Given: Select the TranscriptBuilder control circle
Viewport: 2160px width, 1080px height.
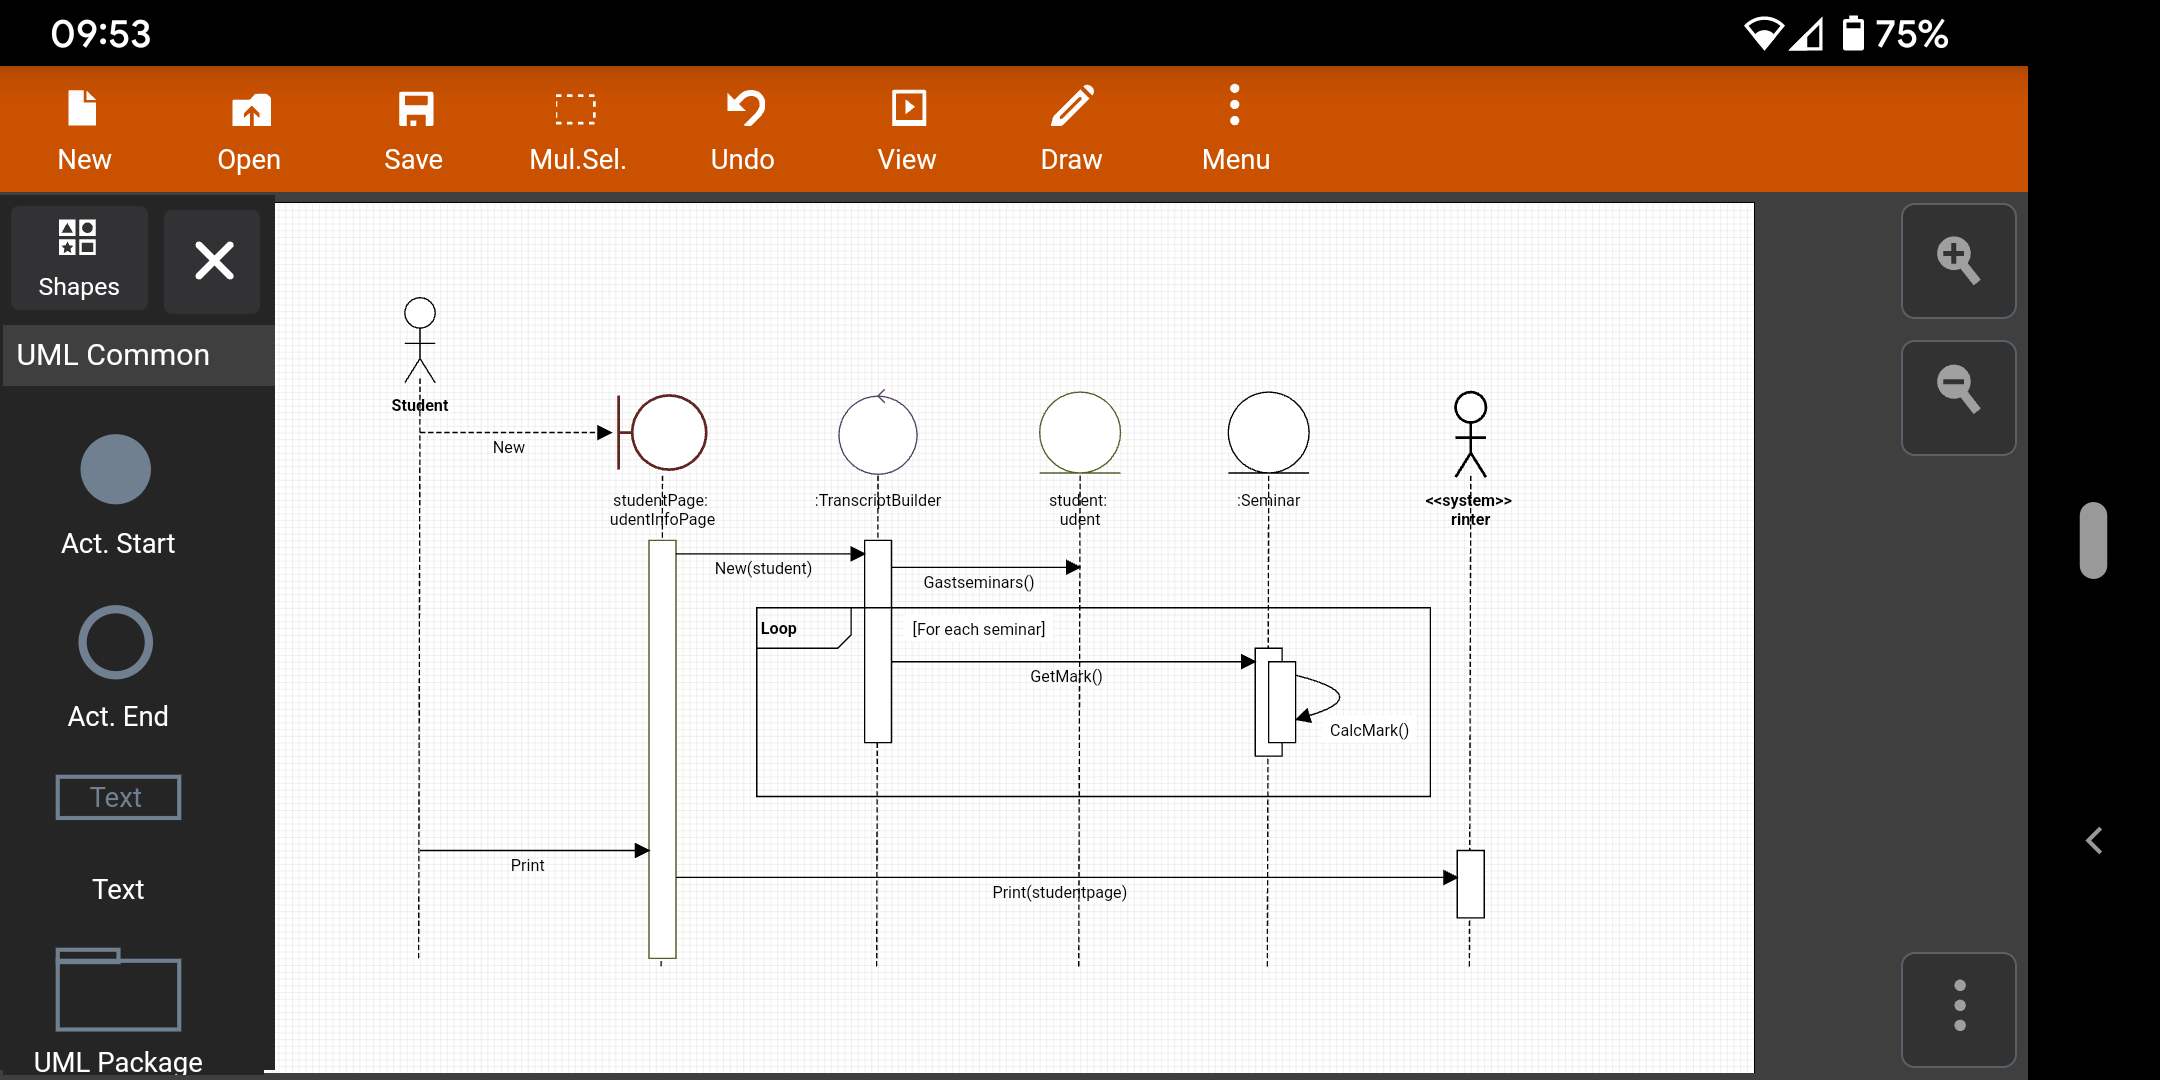Looking at the screenshot, I should [878, 433].
